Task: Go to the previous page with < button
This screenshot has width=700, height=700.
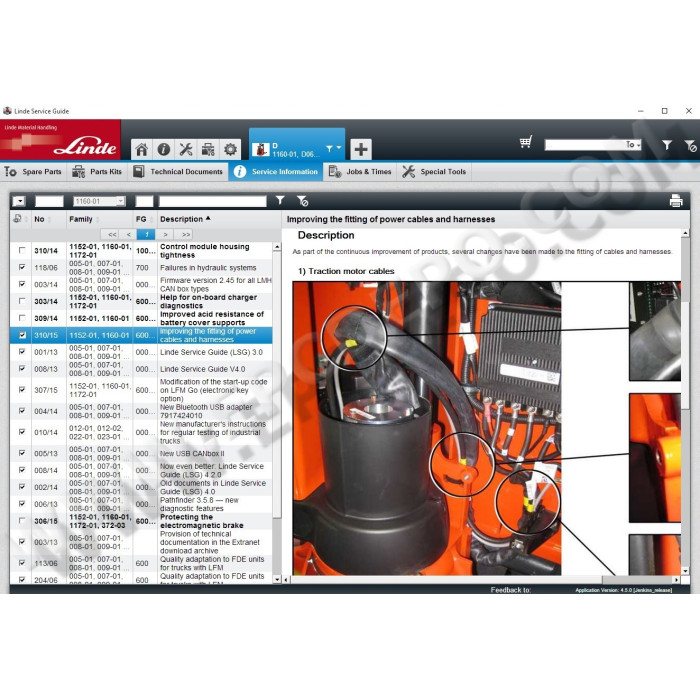Action: pos(129,234)
